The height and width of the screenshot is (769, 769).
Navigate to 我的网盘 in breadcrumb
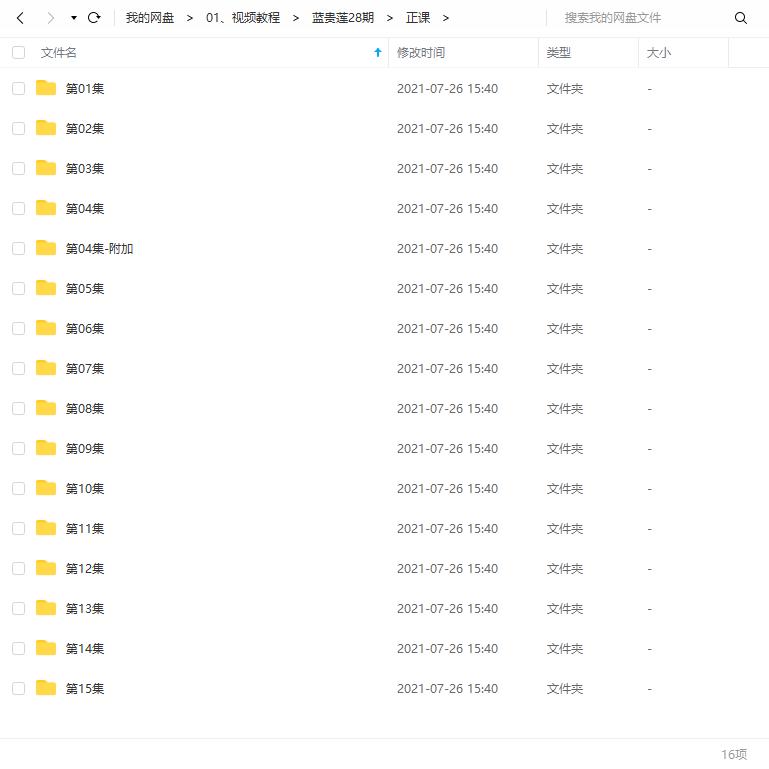(x=150, y=18)
